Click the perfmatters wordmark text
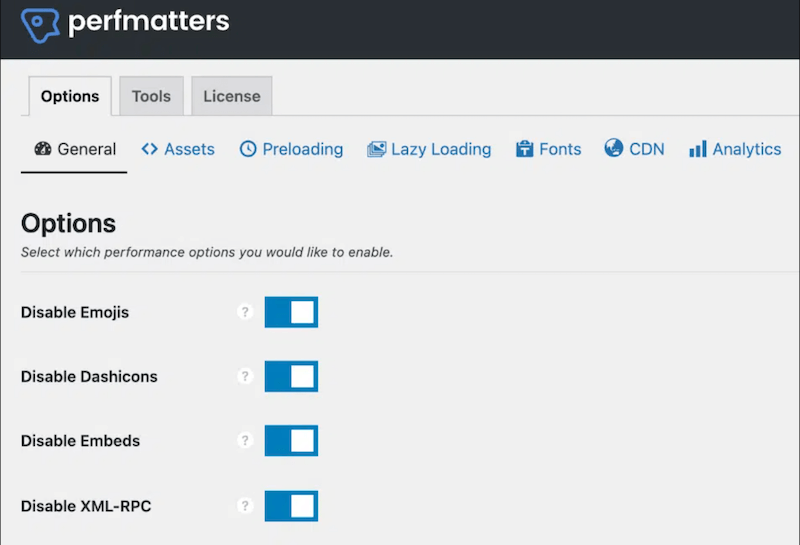The image size is (800, 545). tap(148, 22)
